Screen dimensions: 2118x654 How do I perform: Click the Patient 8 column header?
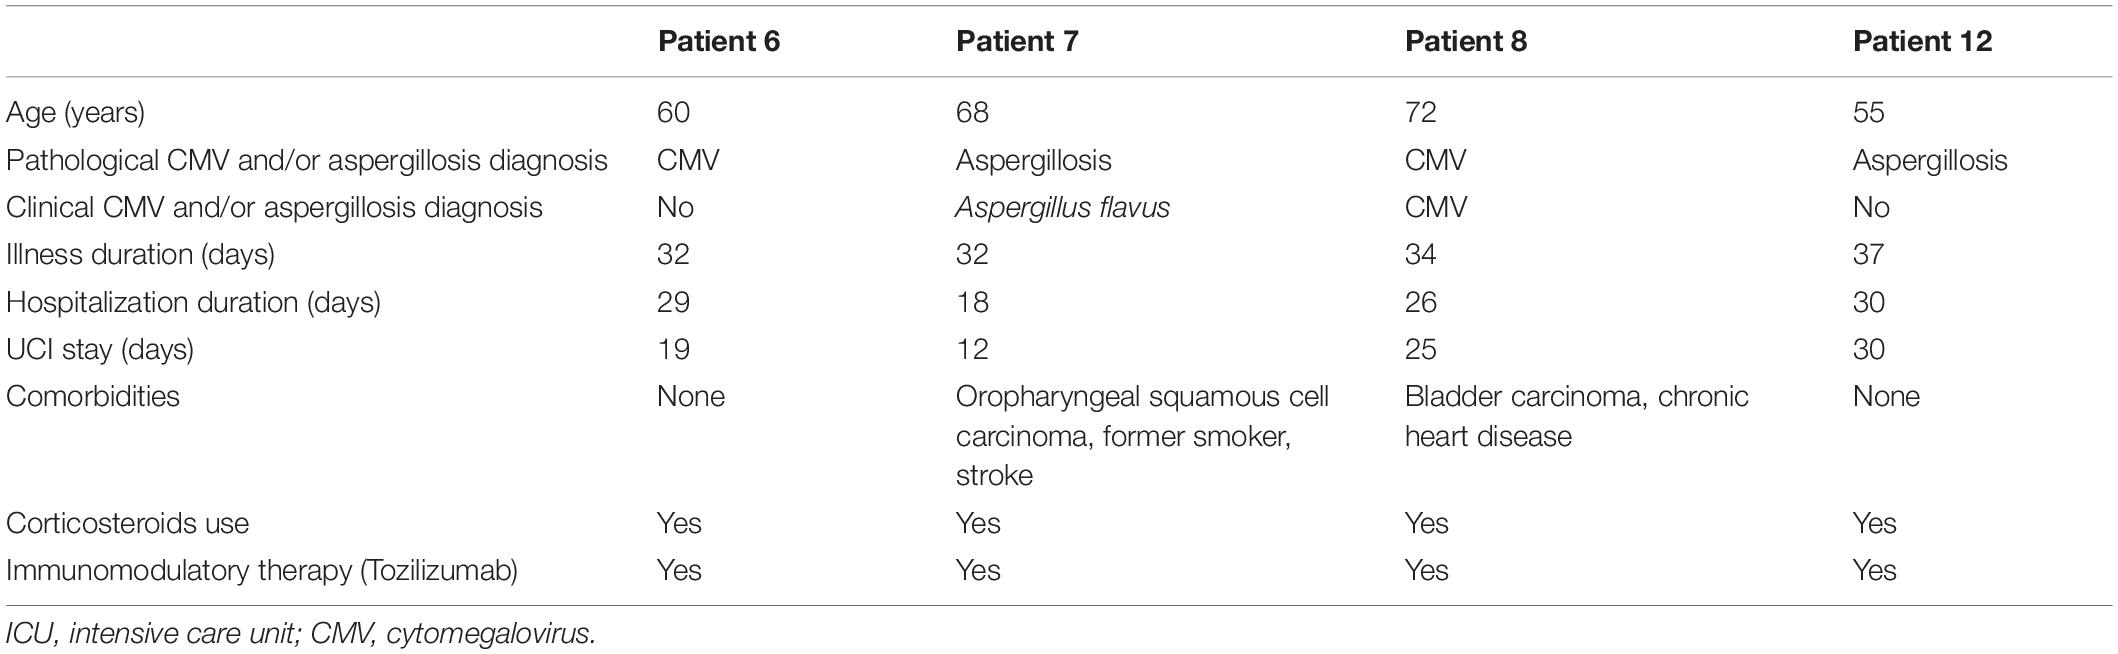tap(1465, 41)
